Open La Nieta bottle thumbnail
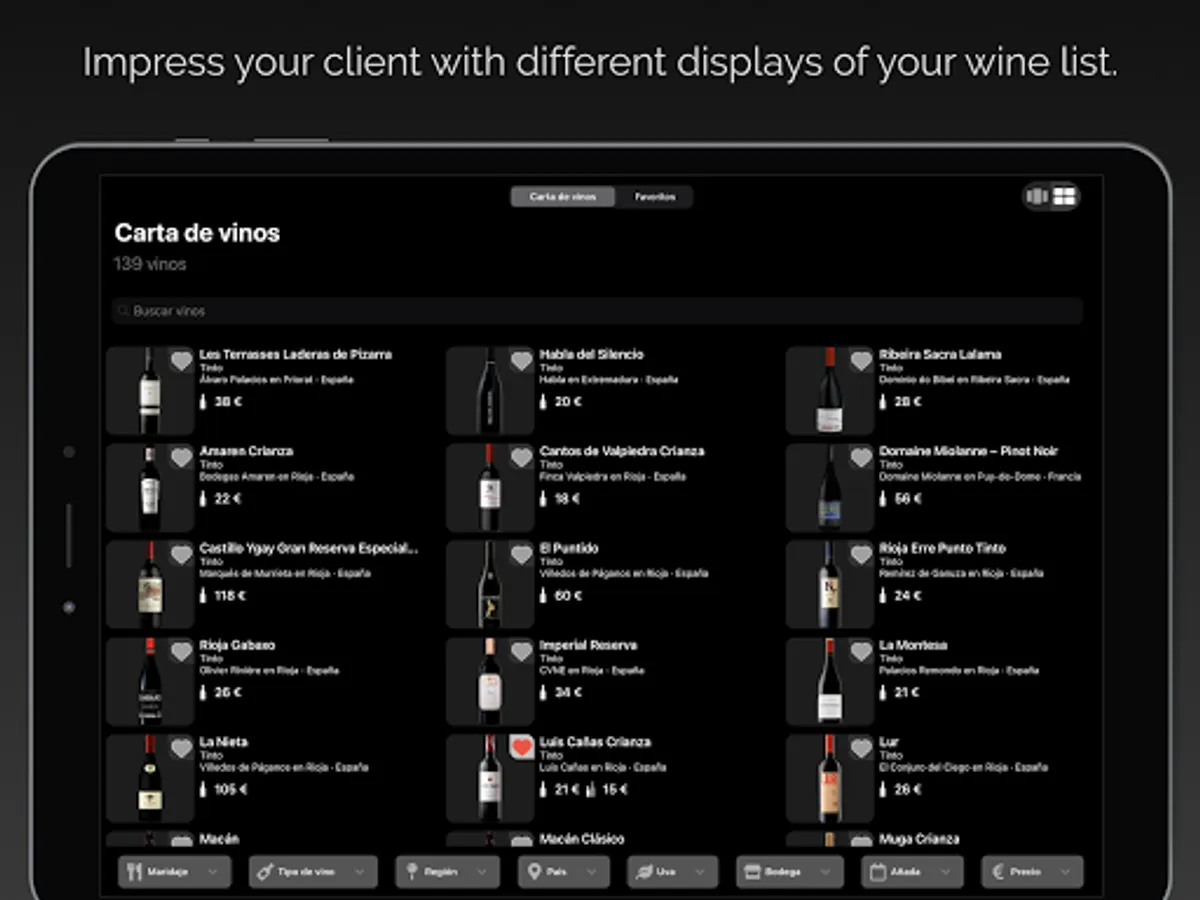Screen dimensions: 1200x900 click(x=150, y=778)
